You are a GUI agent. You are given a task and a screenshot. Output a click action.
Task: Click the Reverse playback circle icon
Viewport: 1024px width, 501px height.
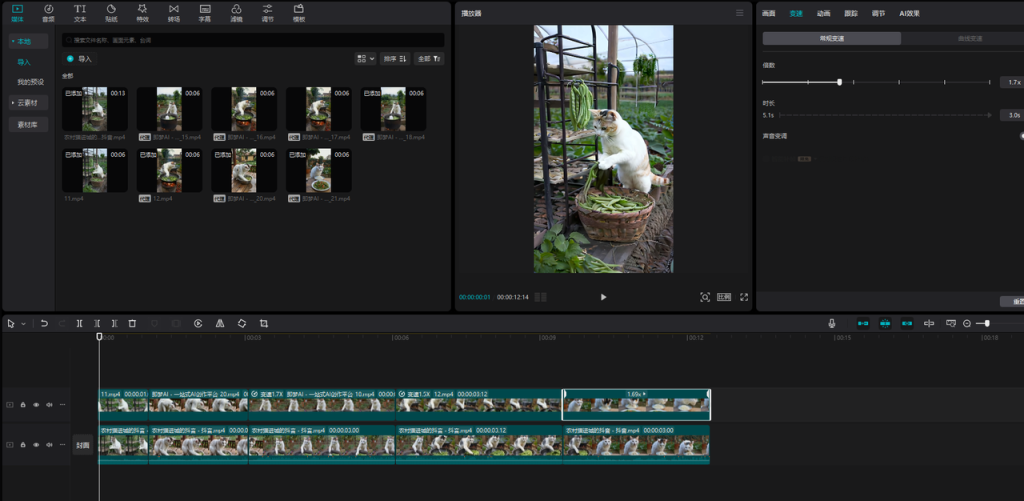click(198, 323)
